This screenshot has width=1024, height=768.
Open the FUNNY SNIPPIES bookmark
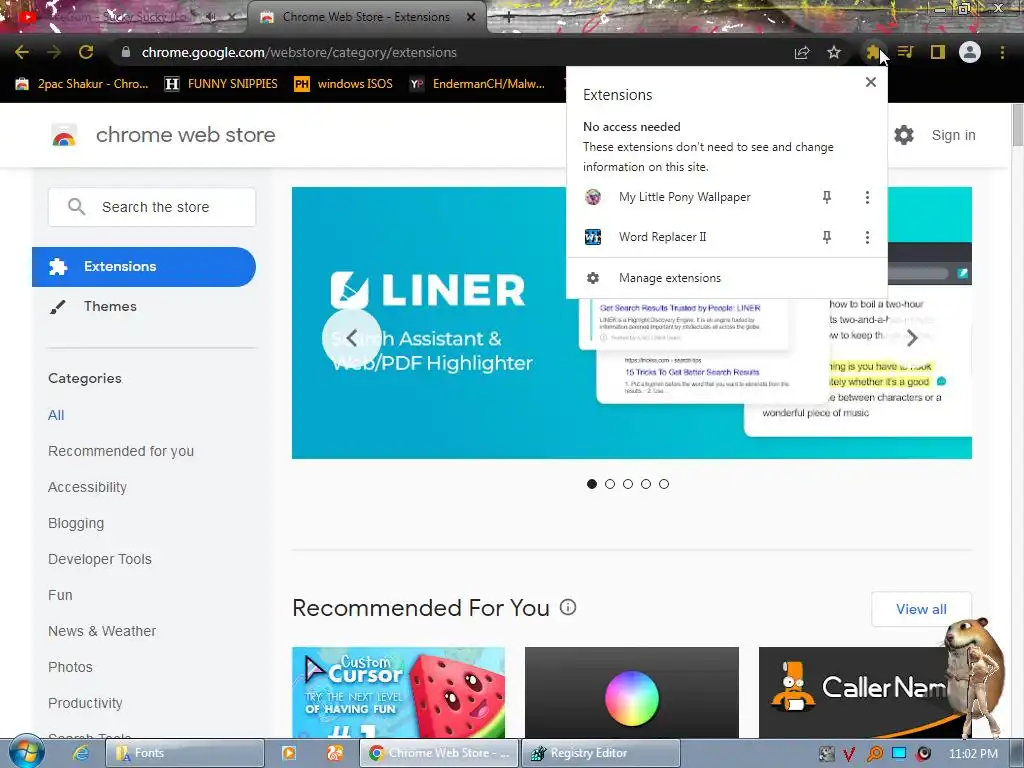click(x=221, y=84)
